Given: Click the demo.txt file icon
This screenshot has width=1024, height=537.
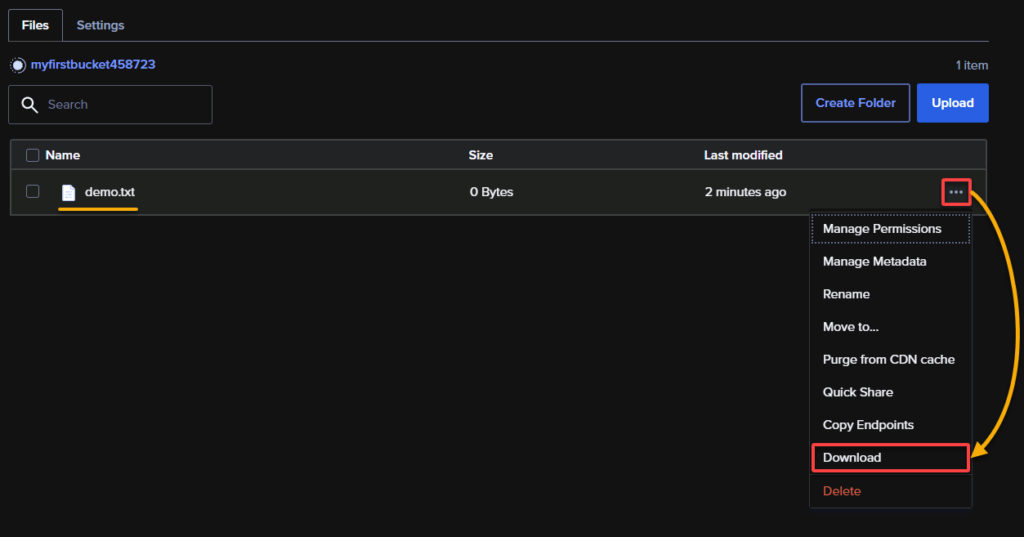Looking at the screenshot, I should point(68,193).
